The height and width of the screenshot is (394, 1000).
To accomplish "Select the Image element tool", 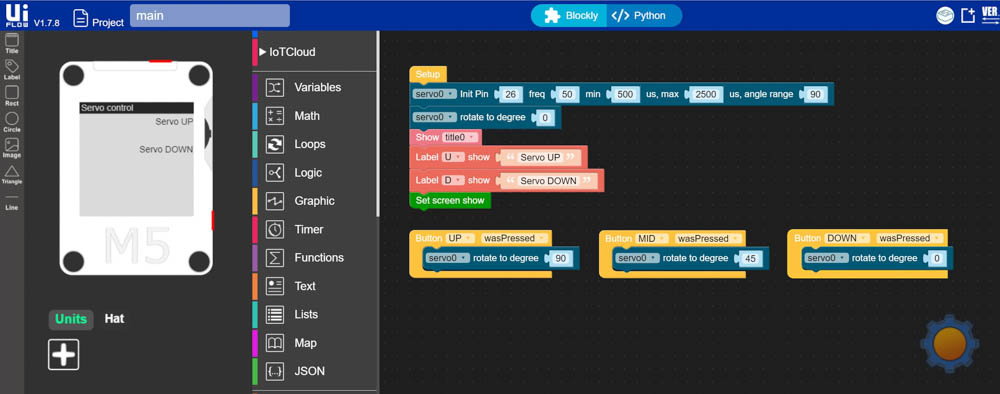I will (11, 148).
